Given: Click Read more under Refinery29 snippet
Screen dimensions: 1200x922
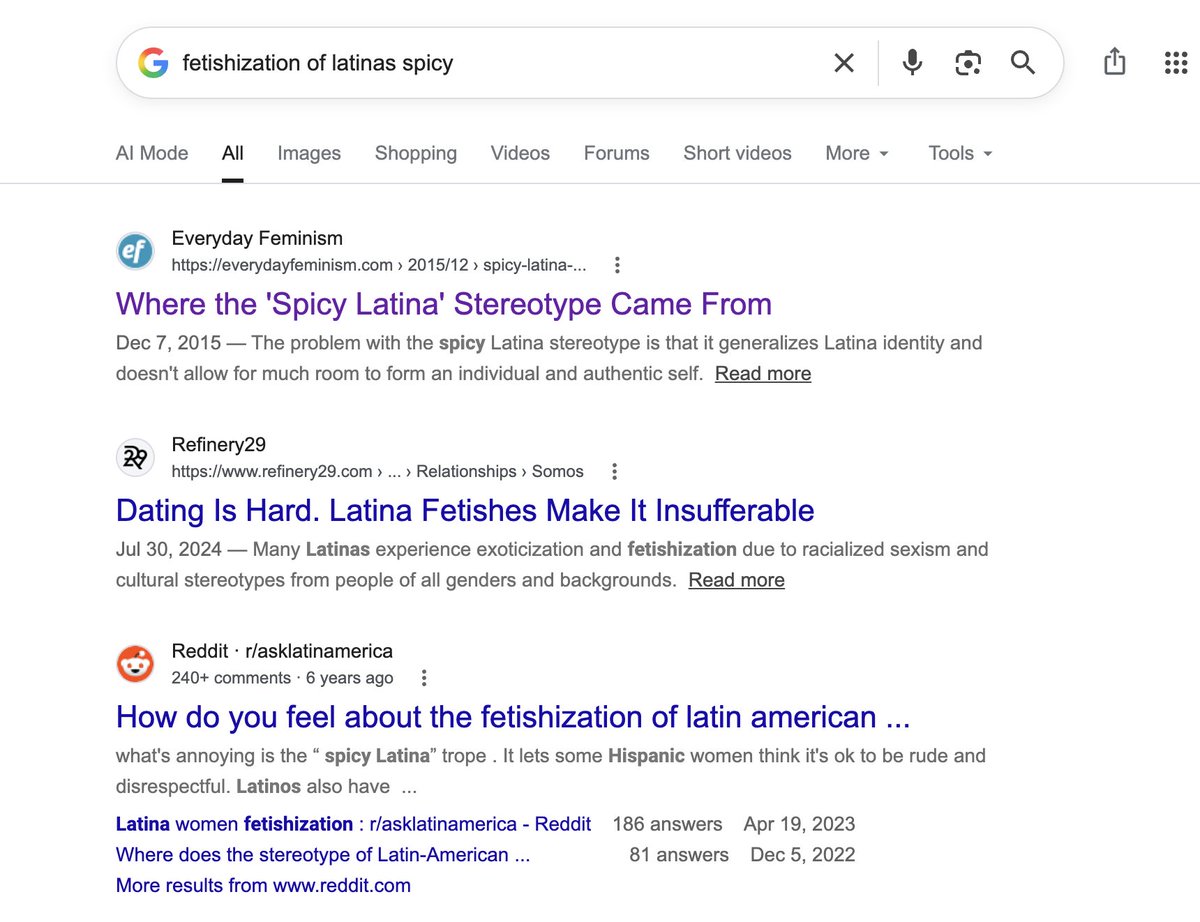Looking at the screenshot, I should tap(737, 580).
